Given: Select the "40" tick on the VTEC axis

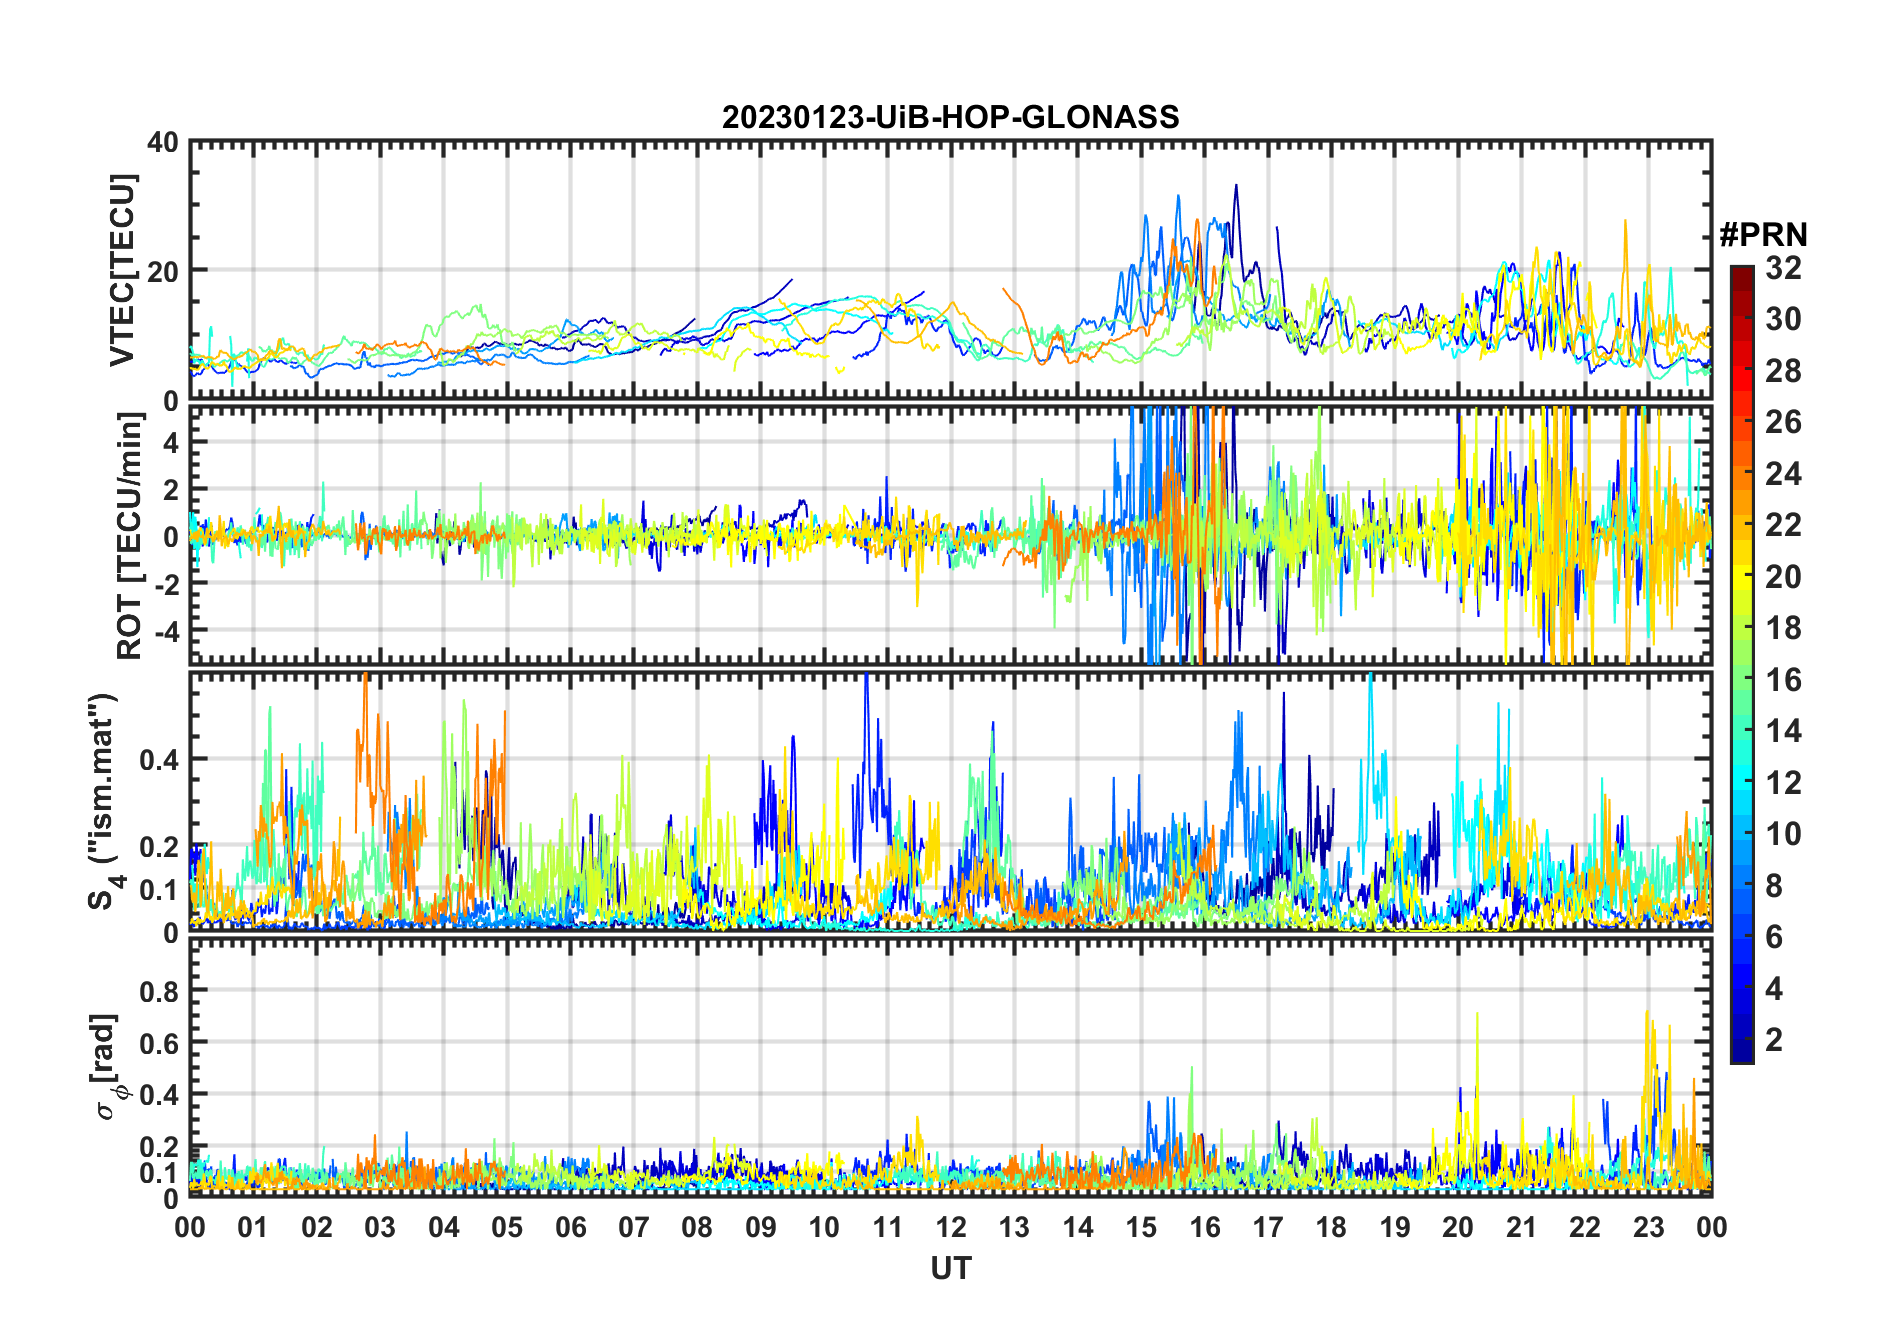Looking at the screenshot, I should tap(163, 143).
